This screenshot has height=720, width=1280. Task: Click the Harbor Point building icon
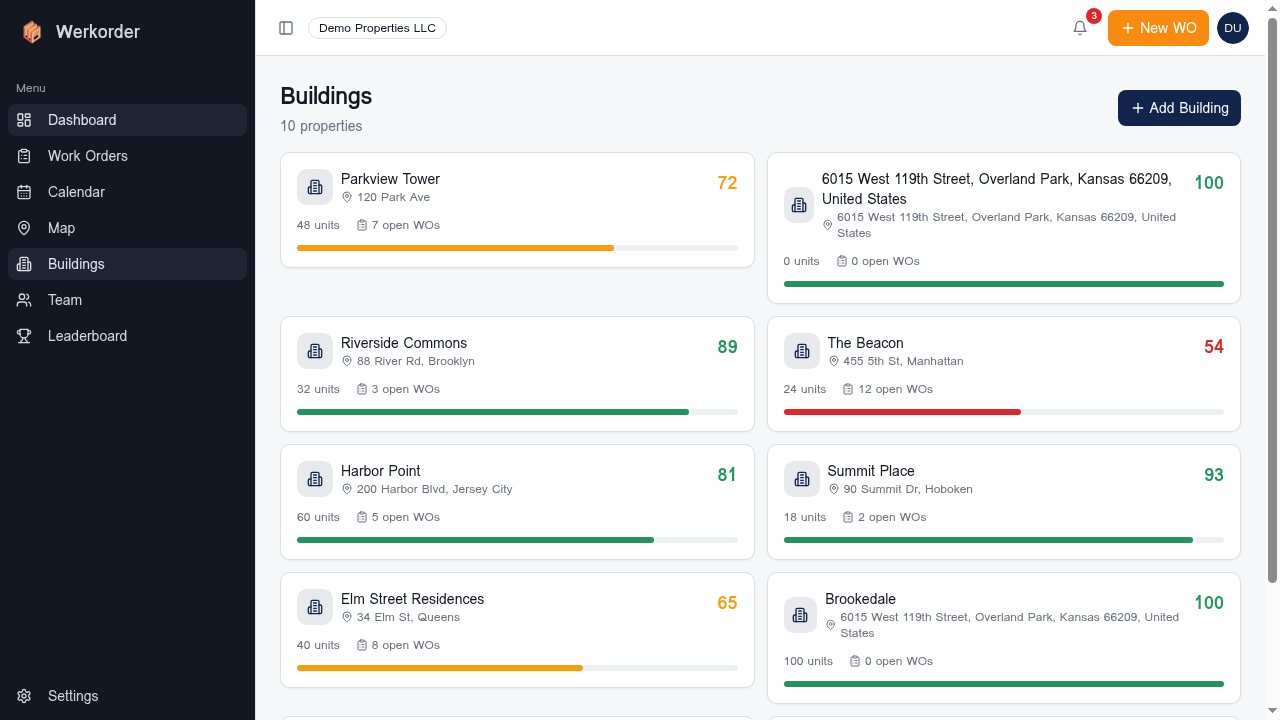point(315,479)
